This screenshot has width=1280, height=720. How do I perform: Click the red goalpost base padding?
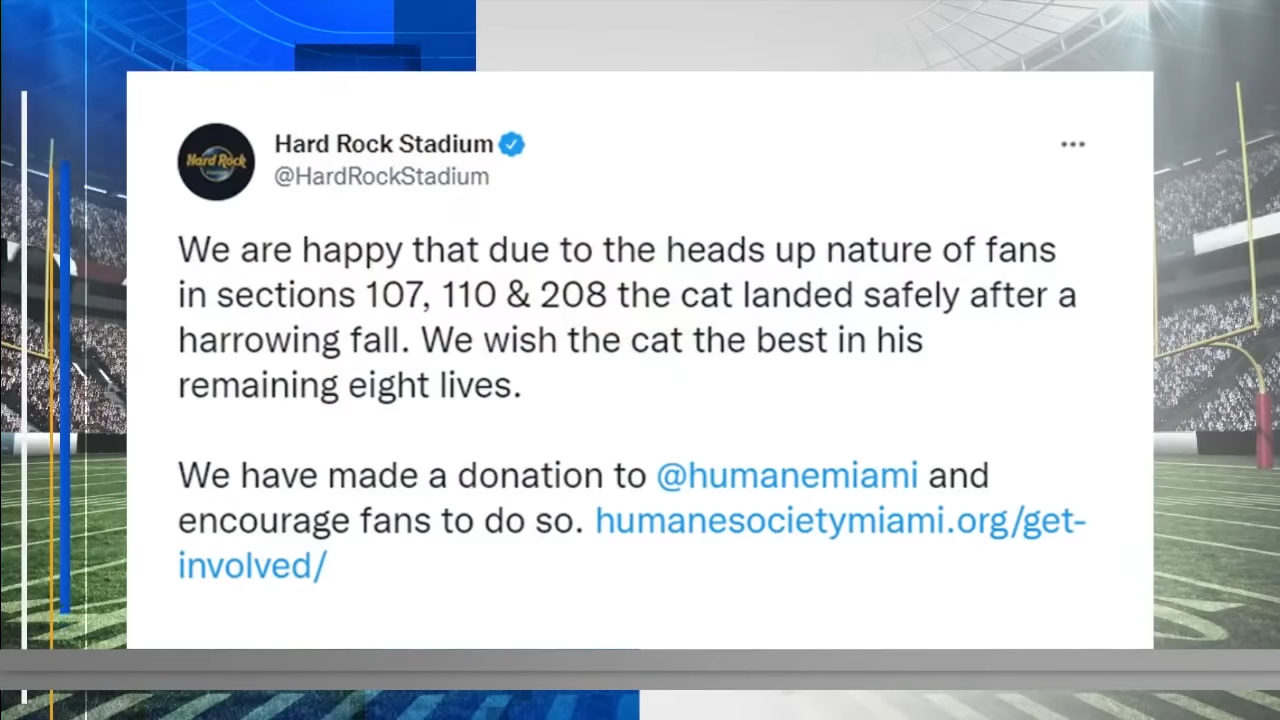point(1265,428)
